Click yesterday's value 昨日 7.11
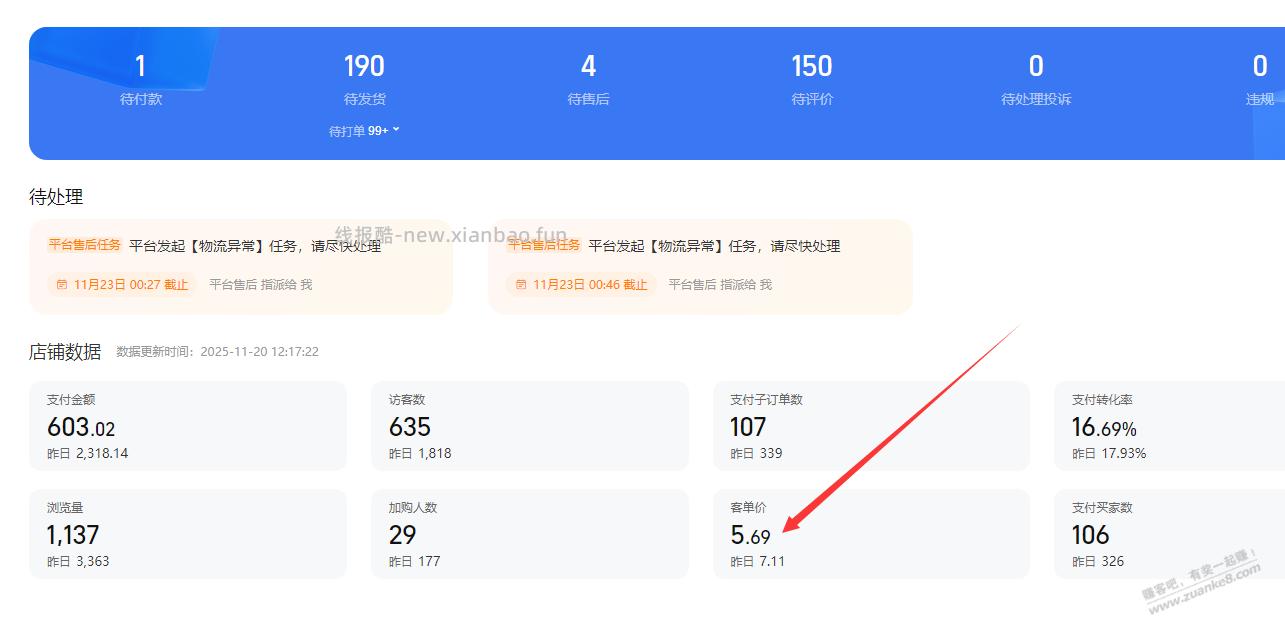The image size is (1285, 634). click(758, 561)
